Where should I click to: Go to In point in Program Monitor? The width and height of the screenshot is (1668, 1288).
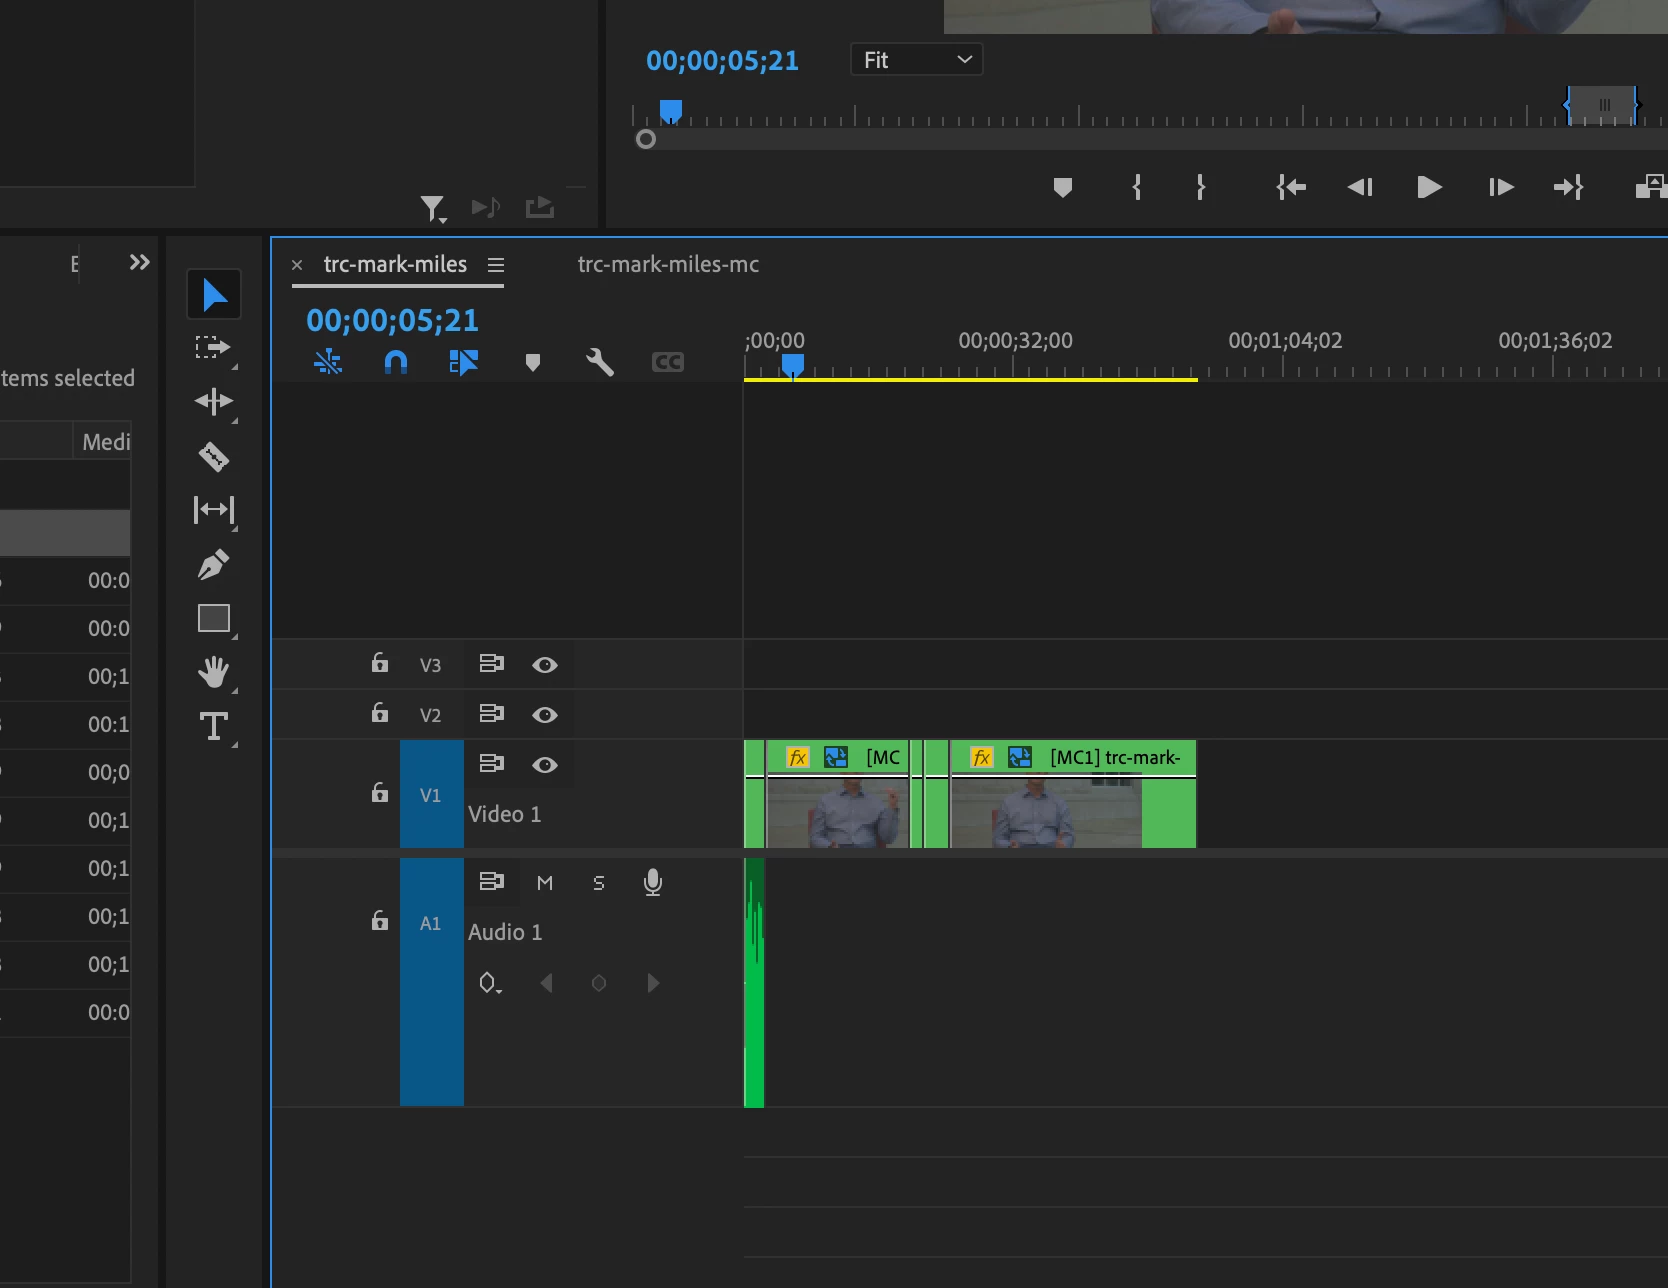pos(1291,187)
